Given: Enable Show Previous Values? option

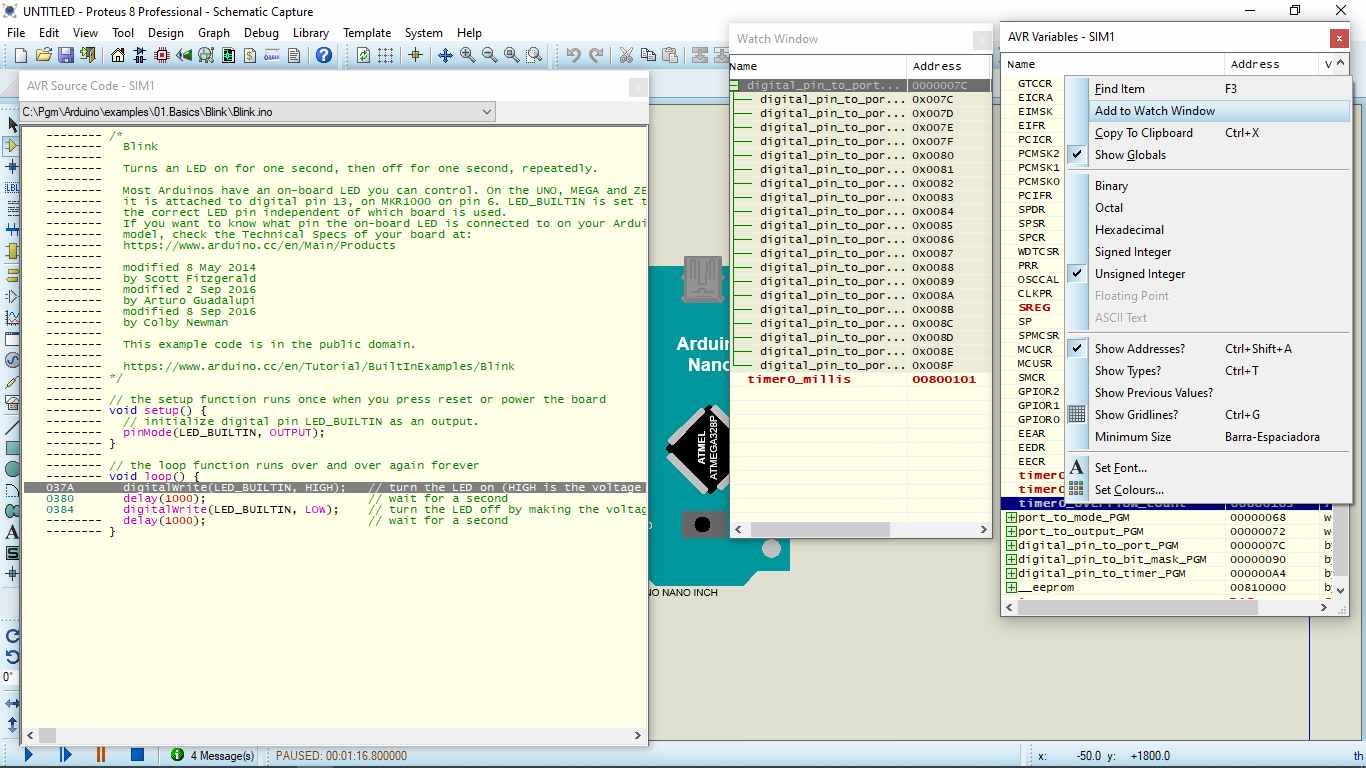Looking at the screenshot, I should tap(1208, 393).
